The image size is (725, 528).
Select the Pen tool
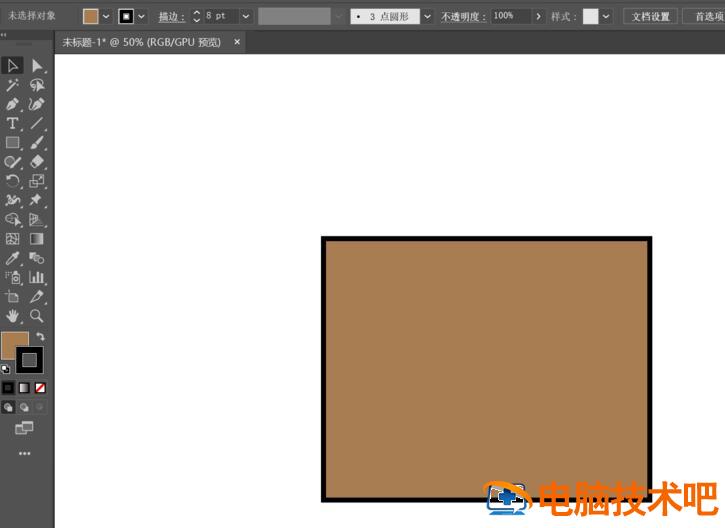(12, 104)
